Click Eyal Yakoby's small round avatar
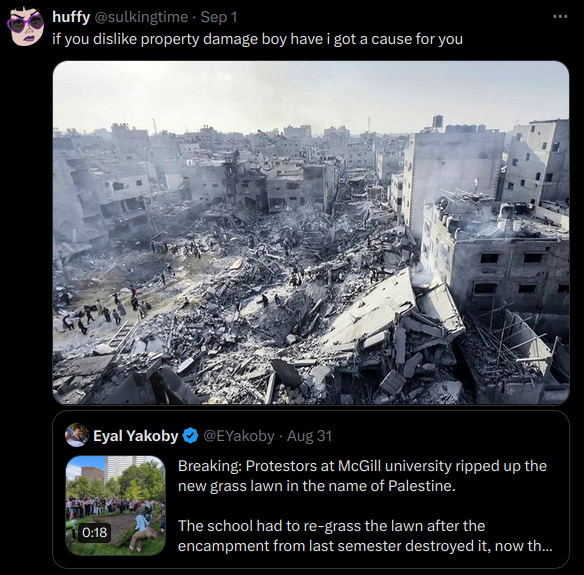 click(77, 435)
